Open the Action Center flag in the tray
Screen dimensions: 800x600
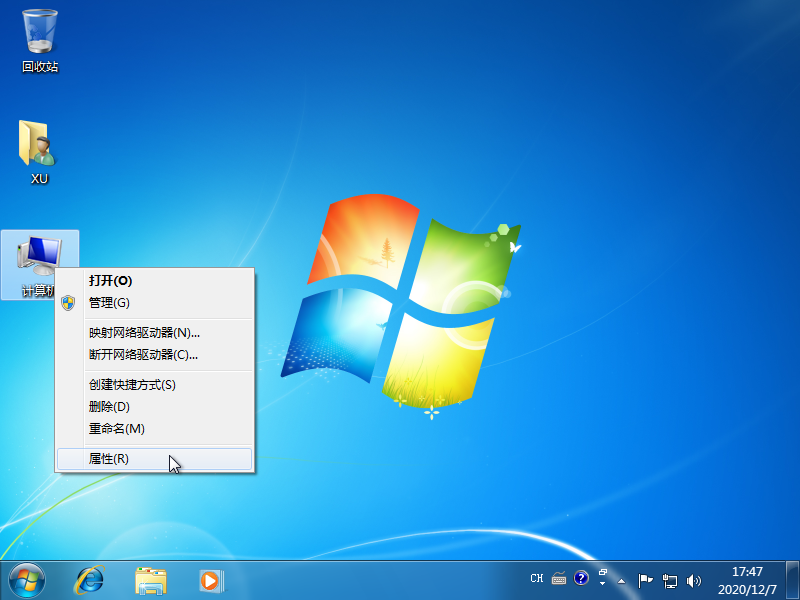pyautogui.click(x=645, y=579)
